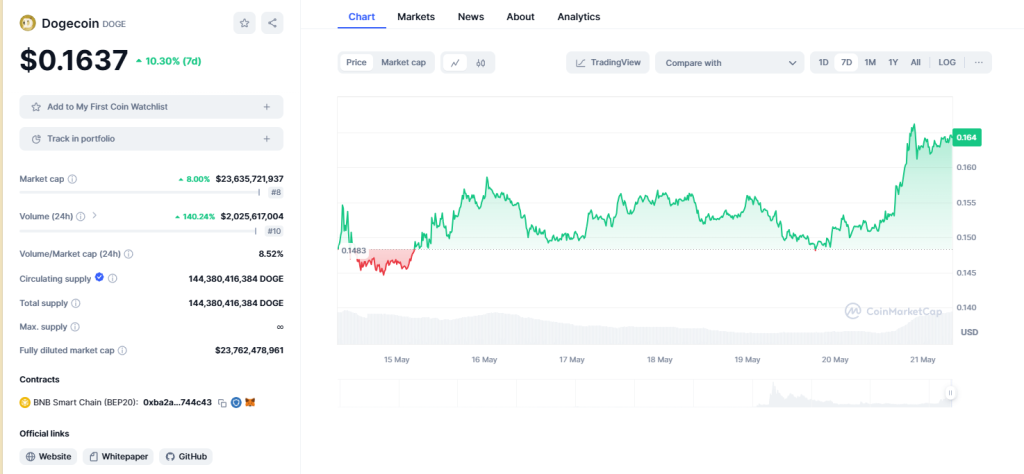Switch to candlestick chart view icon
Image resolution: width=1024 pixels, height=474 pixels.
coord(481,63)
